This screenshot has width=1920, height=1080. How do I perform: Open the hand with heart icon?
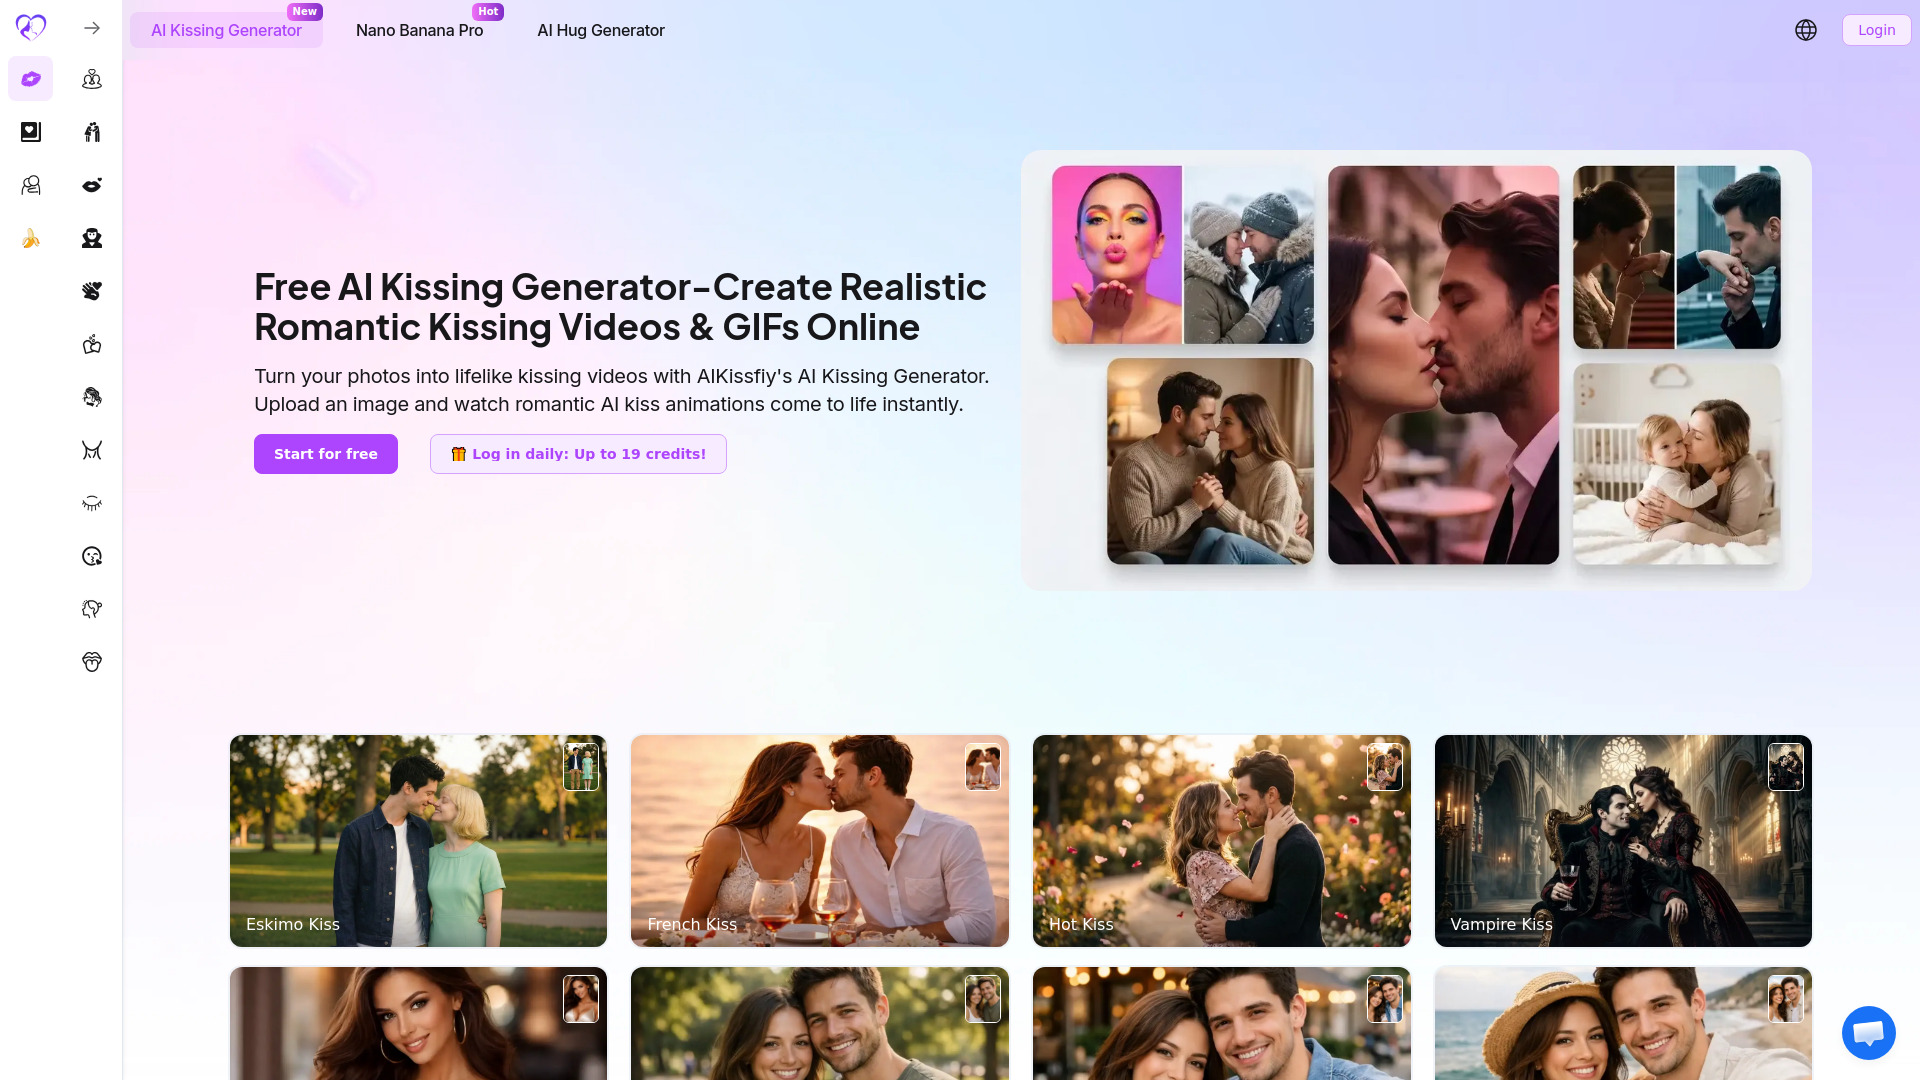(x=92, y=291)
